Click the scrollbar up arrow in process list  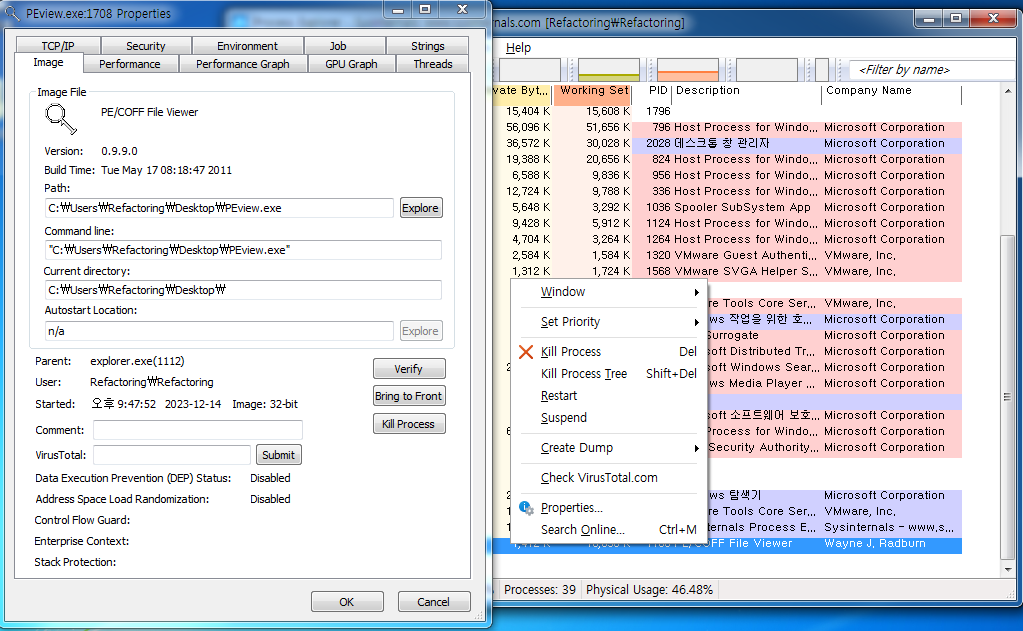(1008, 91)
